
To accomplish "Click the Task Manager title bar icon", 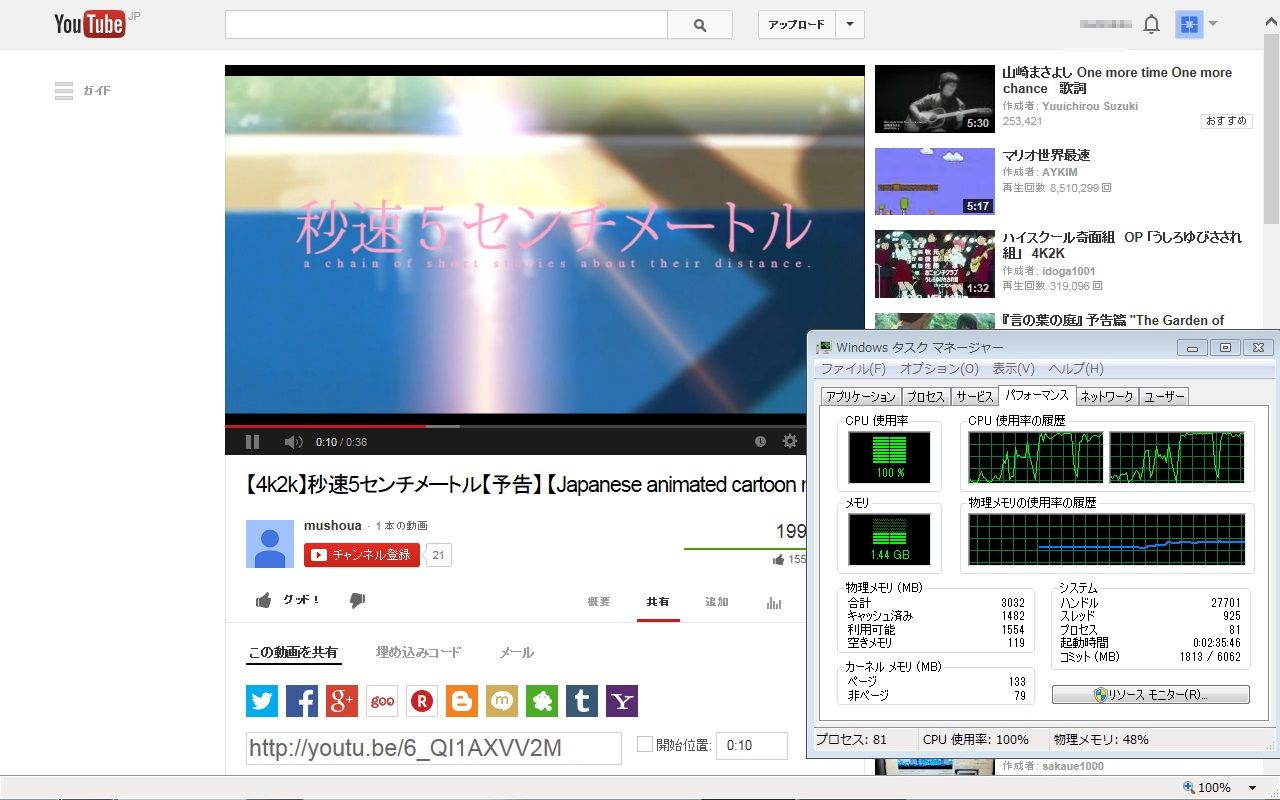I will 824,347.
